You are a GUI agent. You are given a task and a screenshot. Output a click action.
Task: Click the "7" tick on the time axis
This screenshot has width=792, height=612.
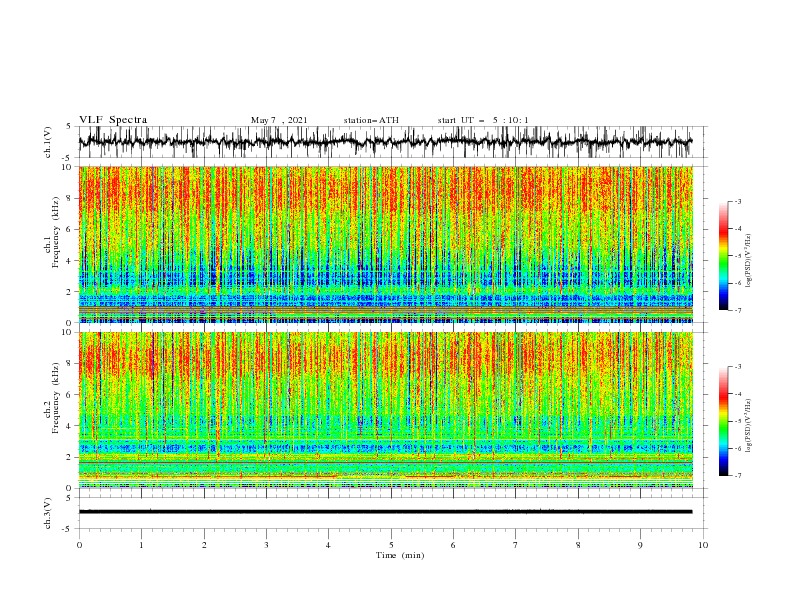point(516,545)
